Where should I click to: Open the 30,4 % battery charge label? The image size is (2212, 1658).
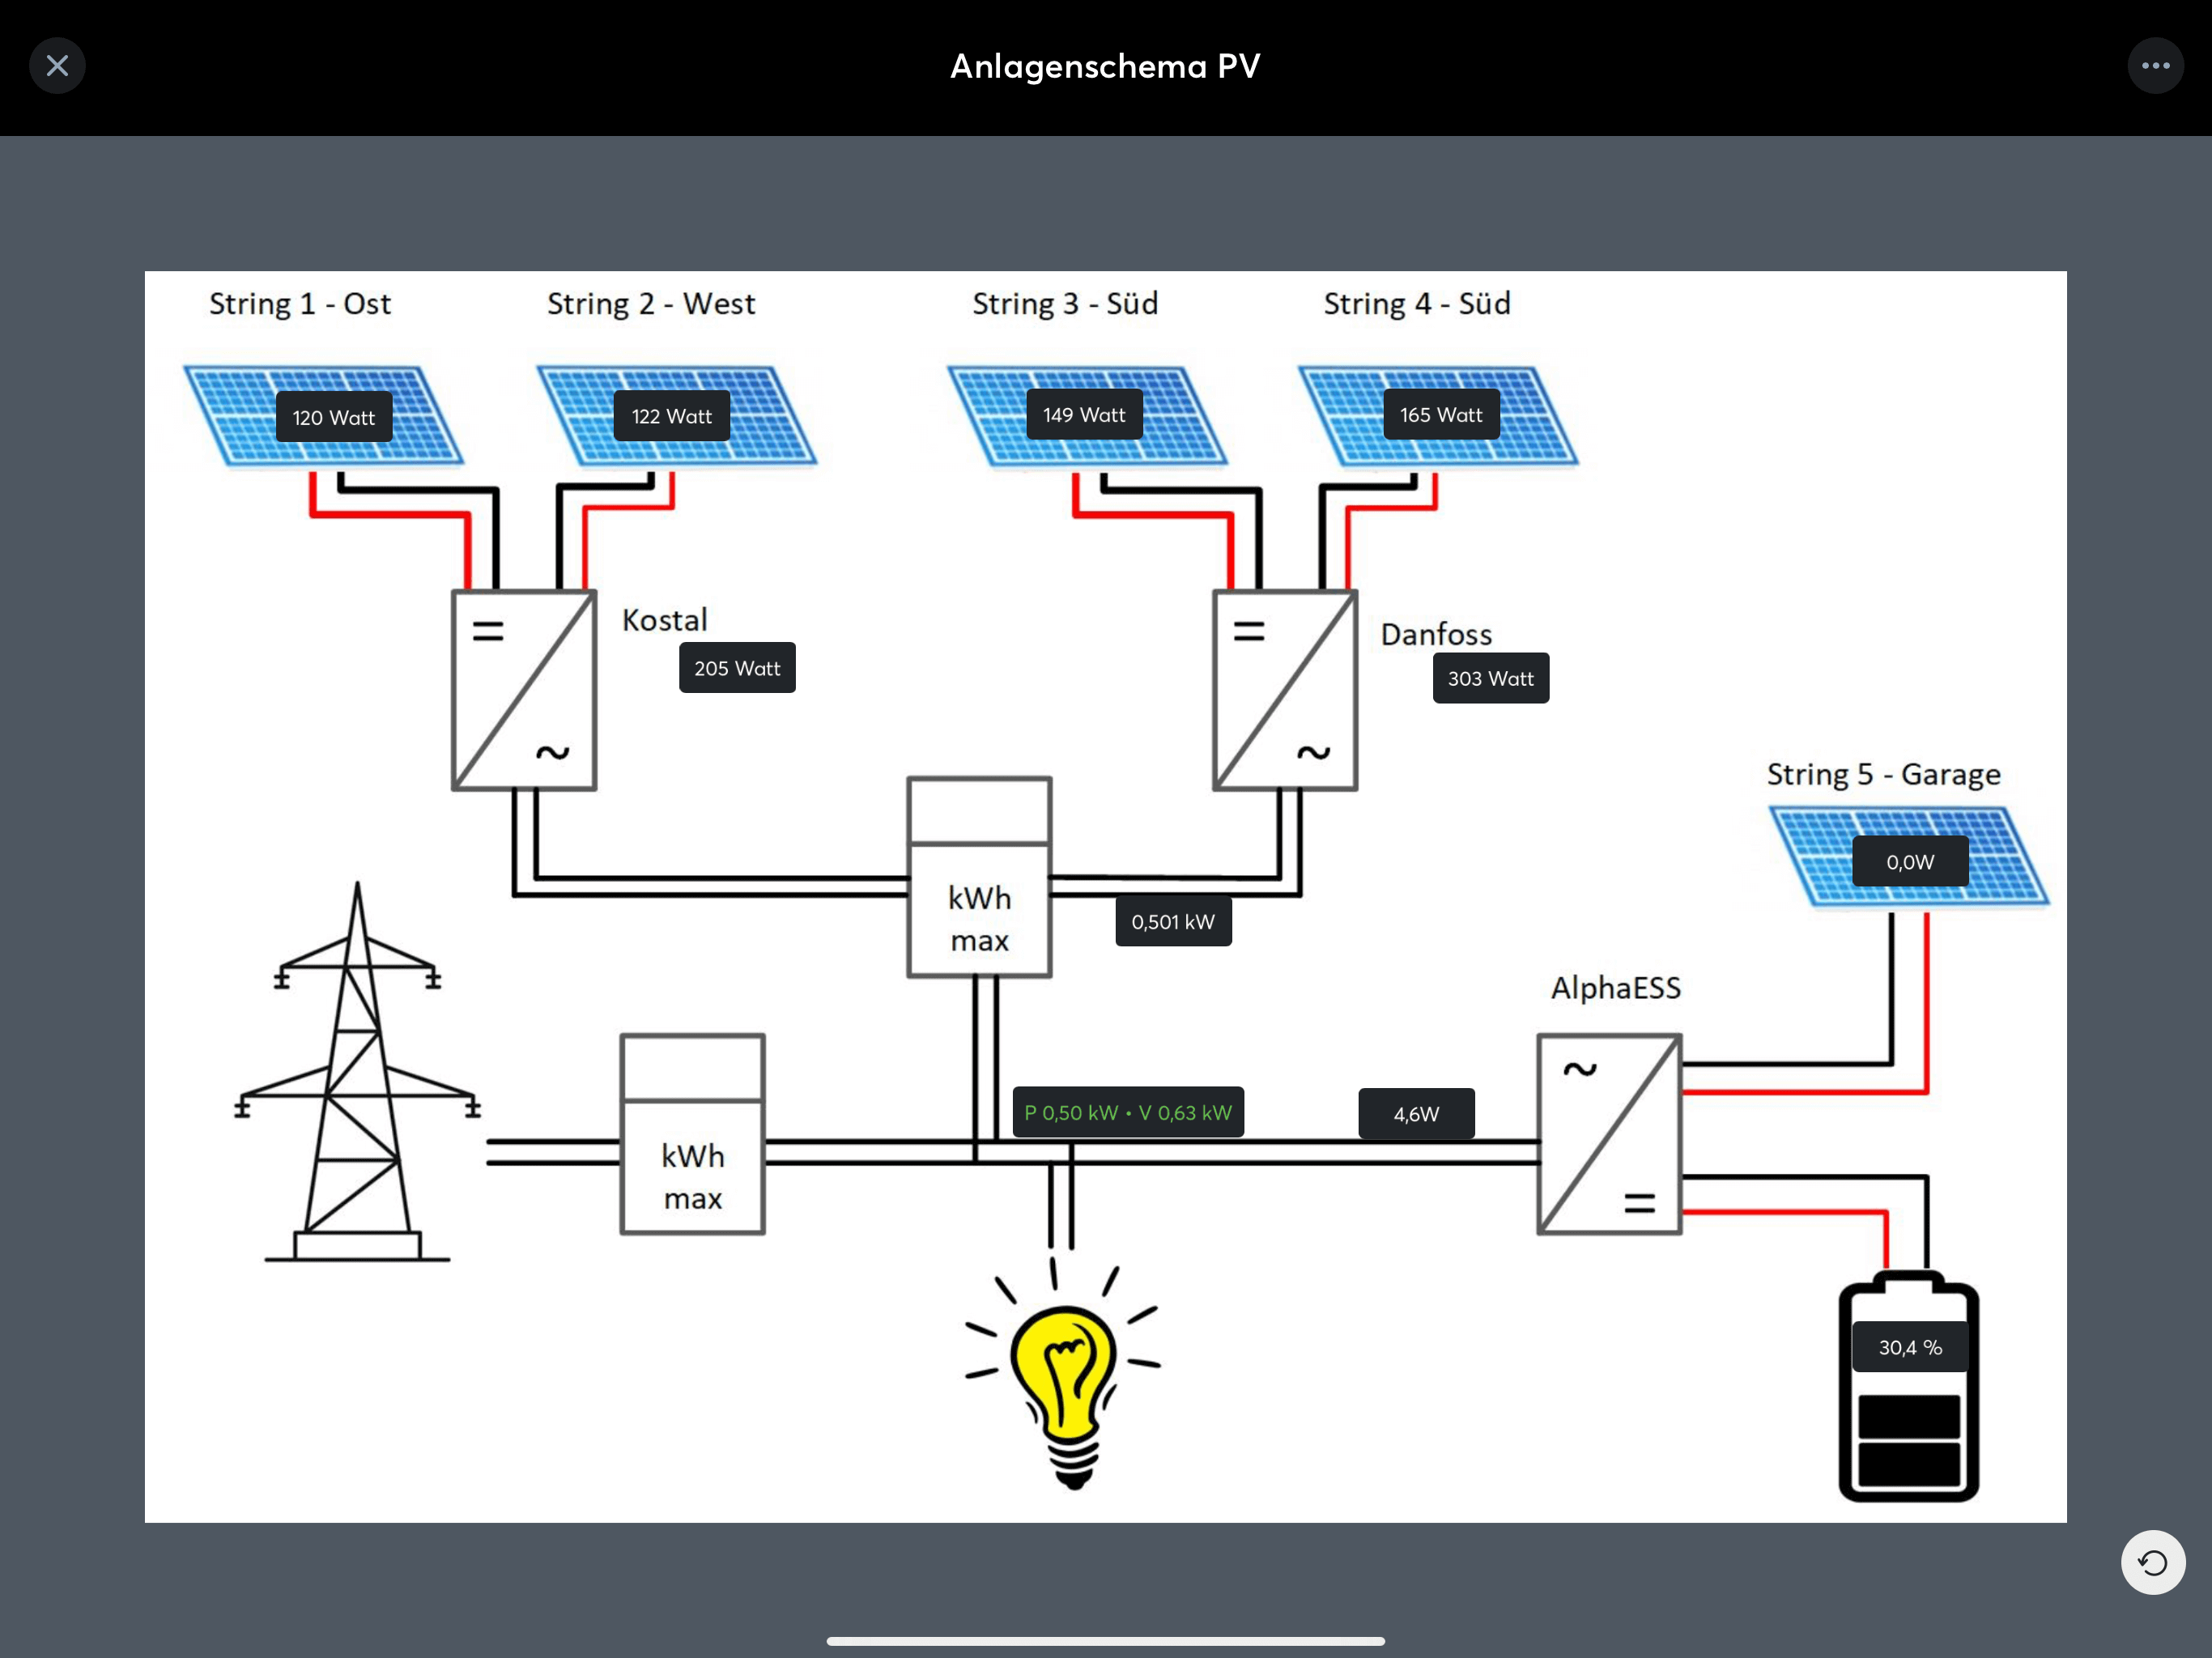pos(1910,1347)
